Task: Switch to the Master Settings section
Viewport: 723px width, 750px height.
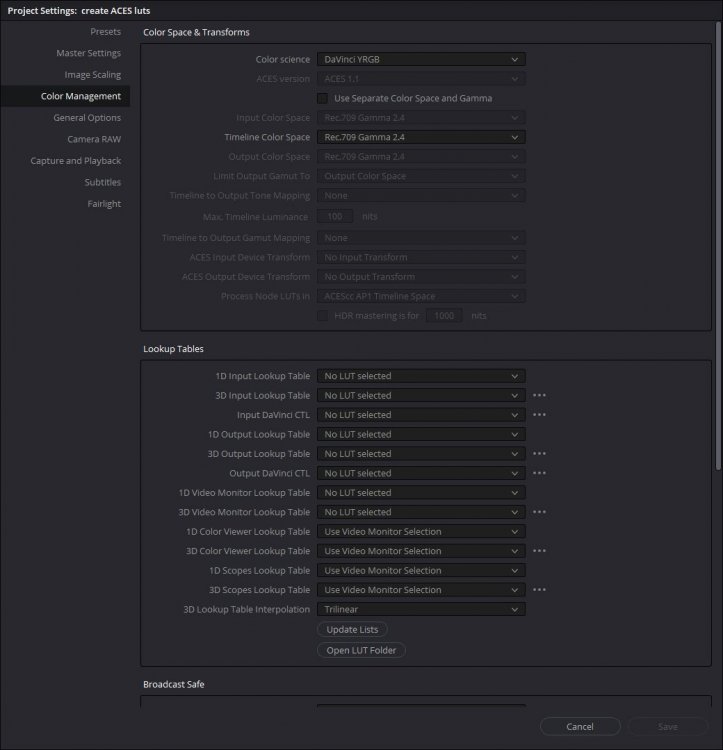Action: click(88, 53)
